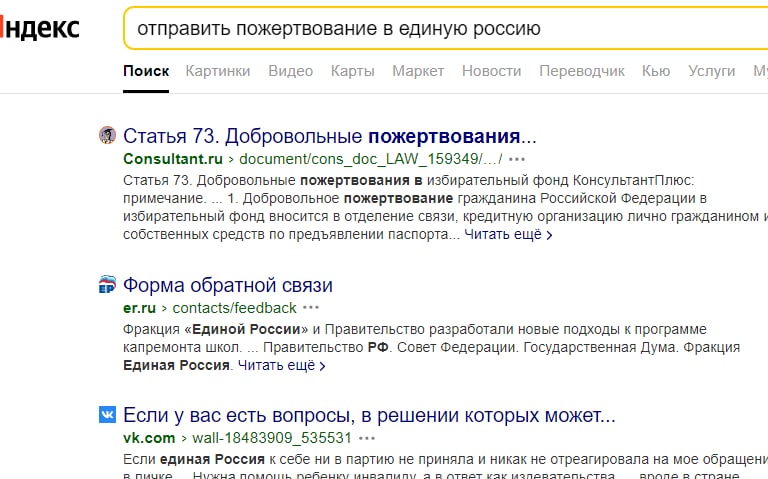Open the result 'Если у вас есть вопросы...'

point(369,415)
